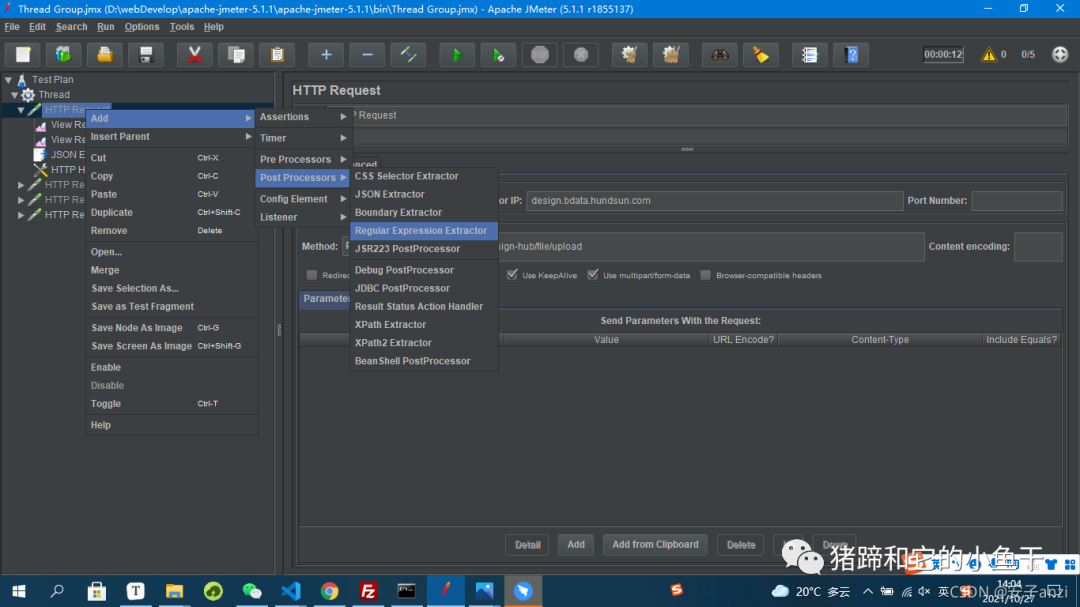The width and height of the screenshot is (1080, 607).
Task: Click the server name input field
Action: 714,200
